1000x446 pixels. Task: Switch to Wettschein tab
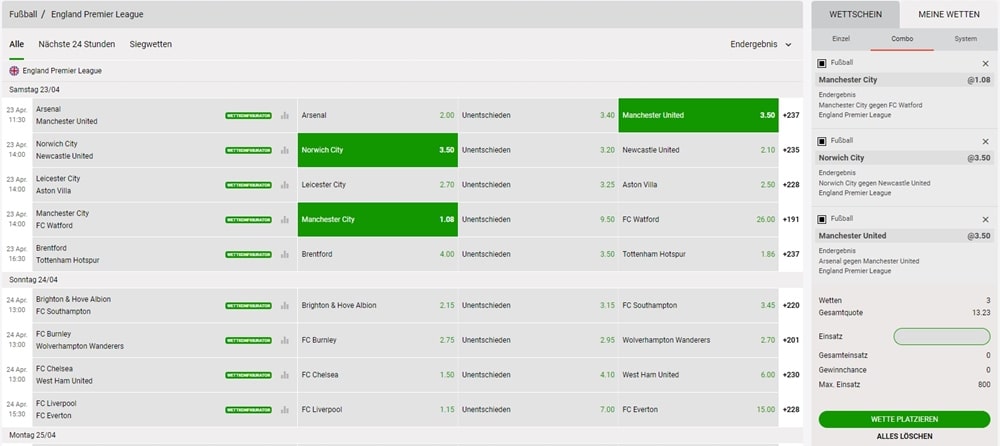coord(855,14)
